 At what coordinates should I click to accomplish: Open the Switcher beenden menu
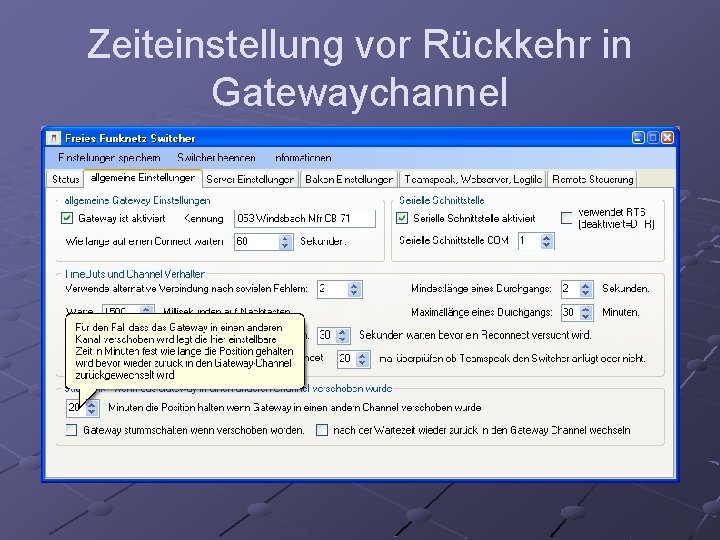tap(216, 158)
